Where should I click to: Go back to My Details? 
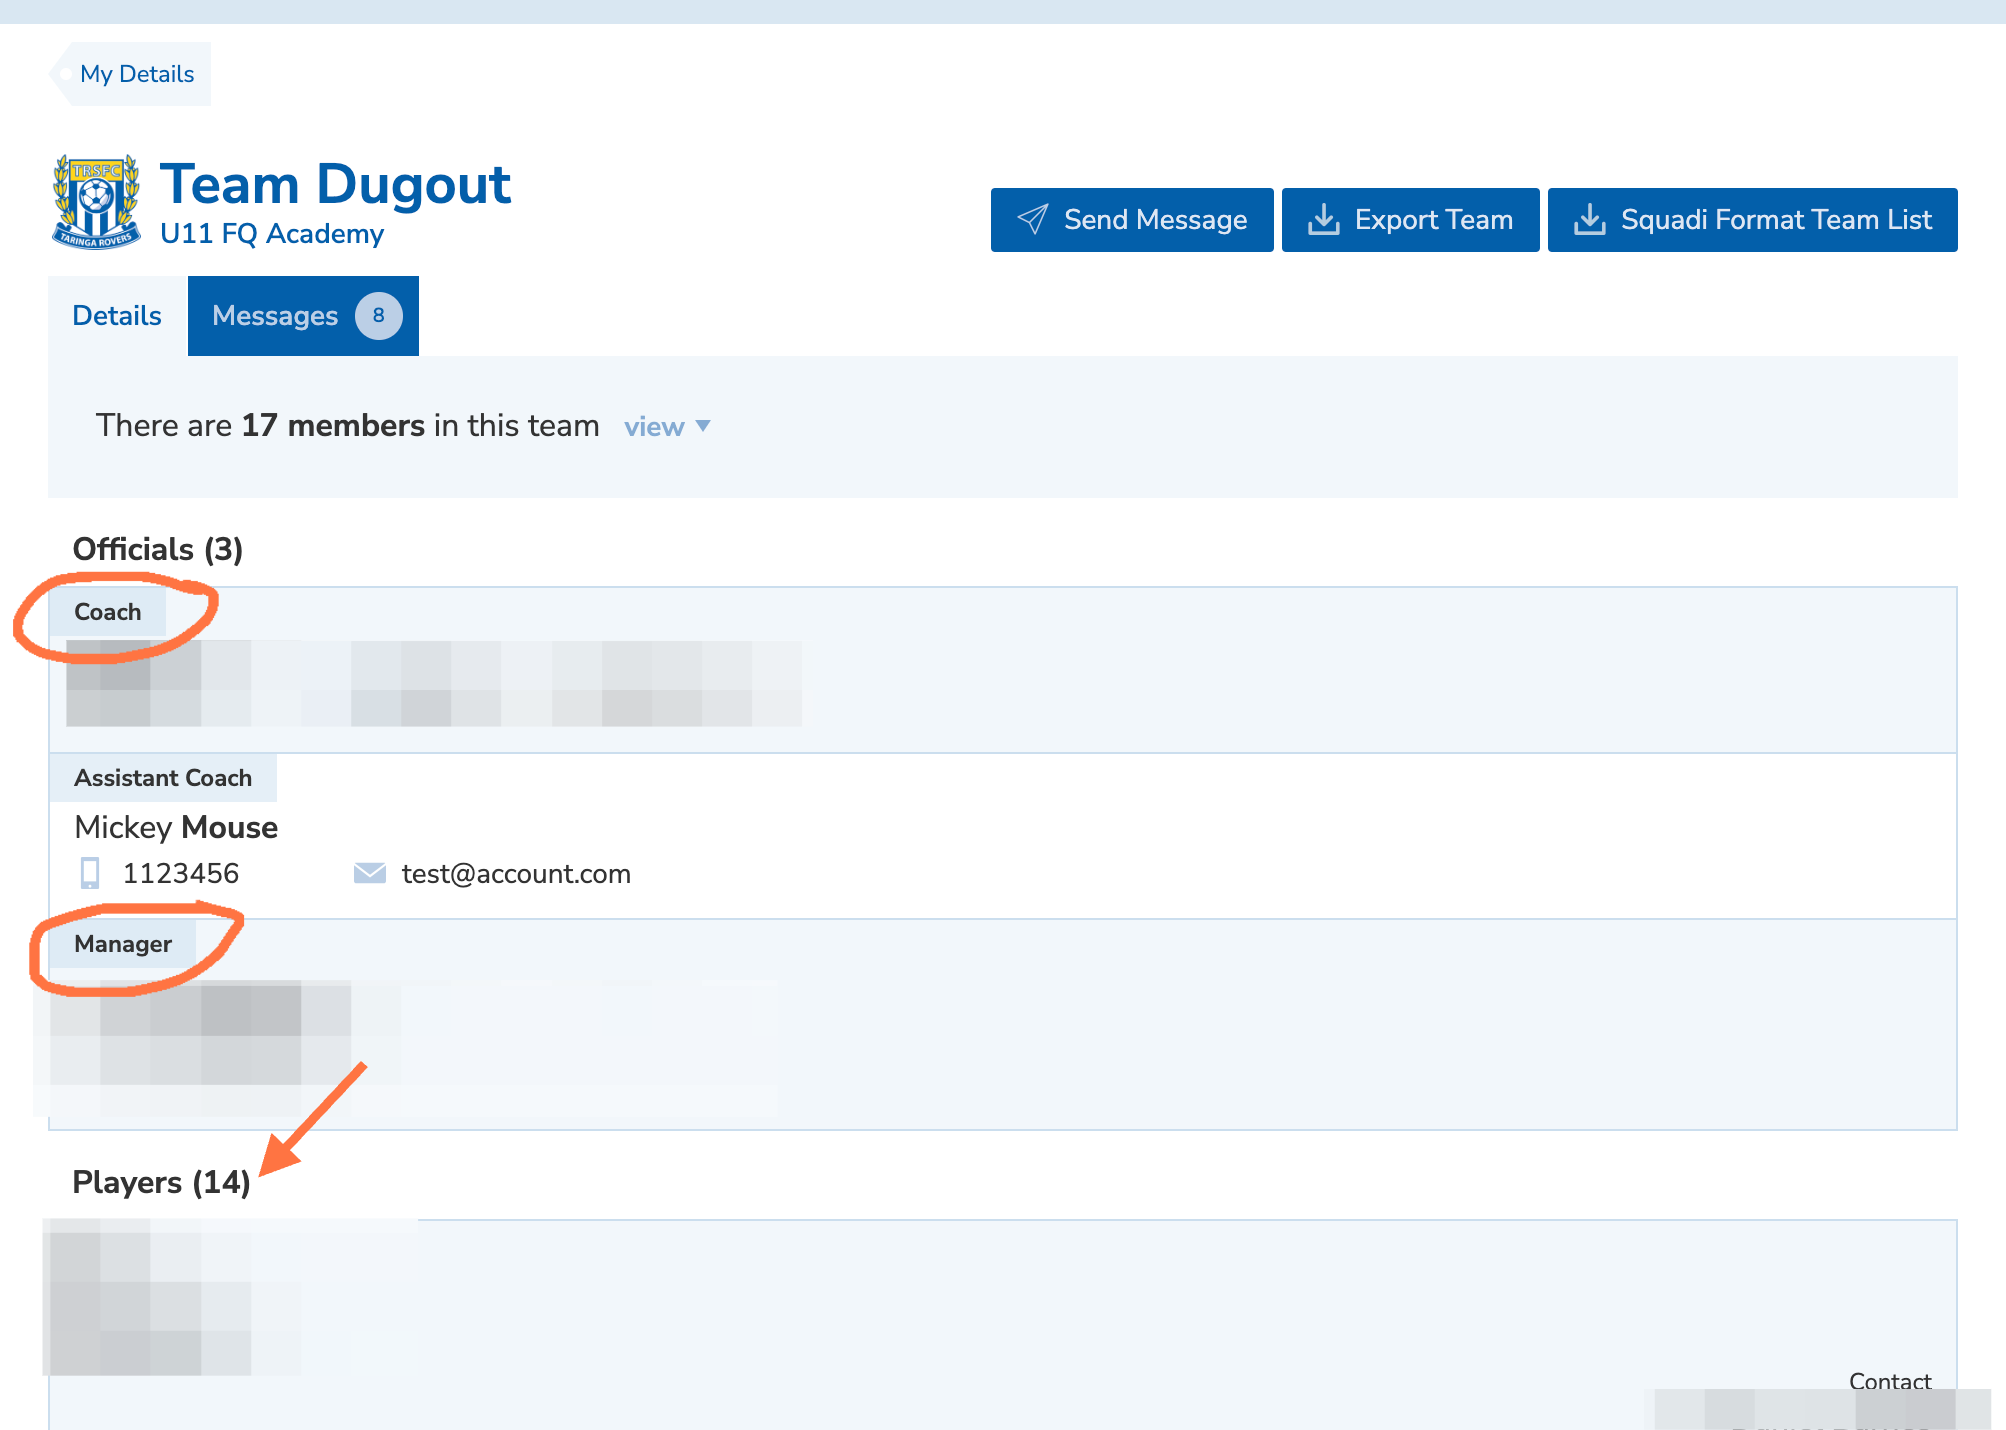point(130,74)
